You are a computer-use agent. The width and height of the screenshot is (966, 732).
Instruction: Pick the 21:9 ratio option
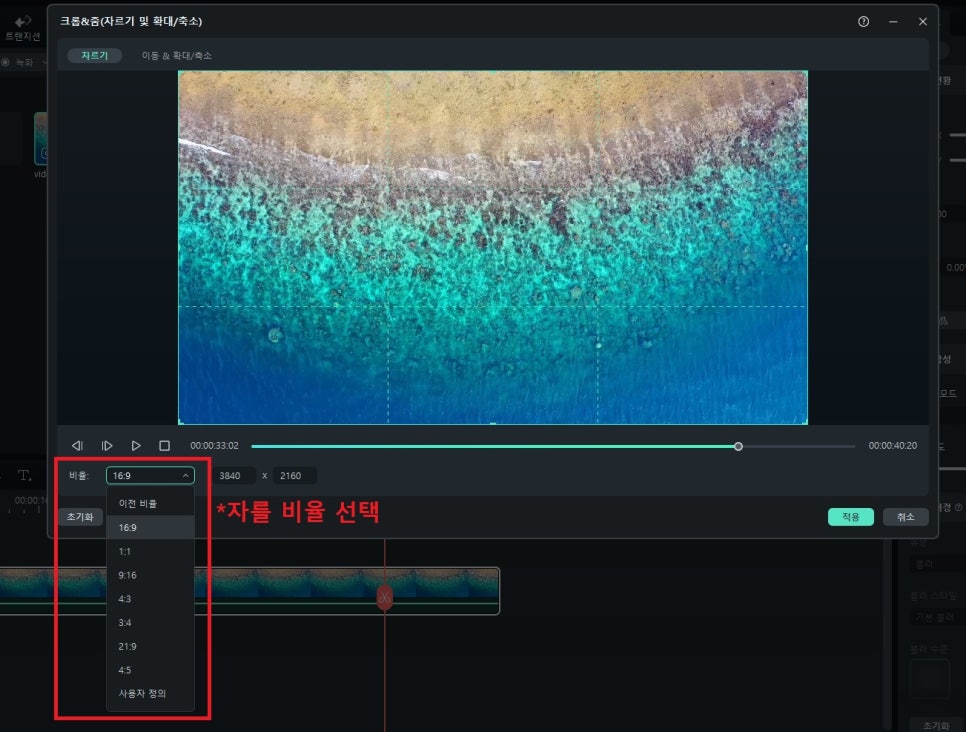[127, 646]
